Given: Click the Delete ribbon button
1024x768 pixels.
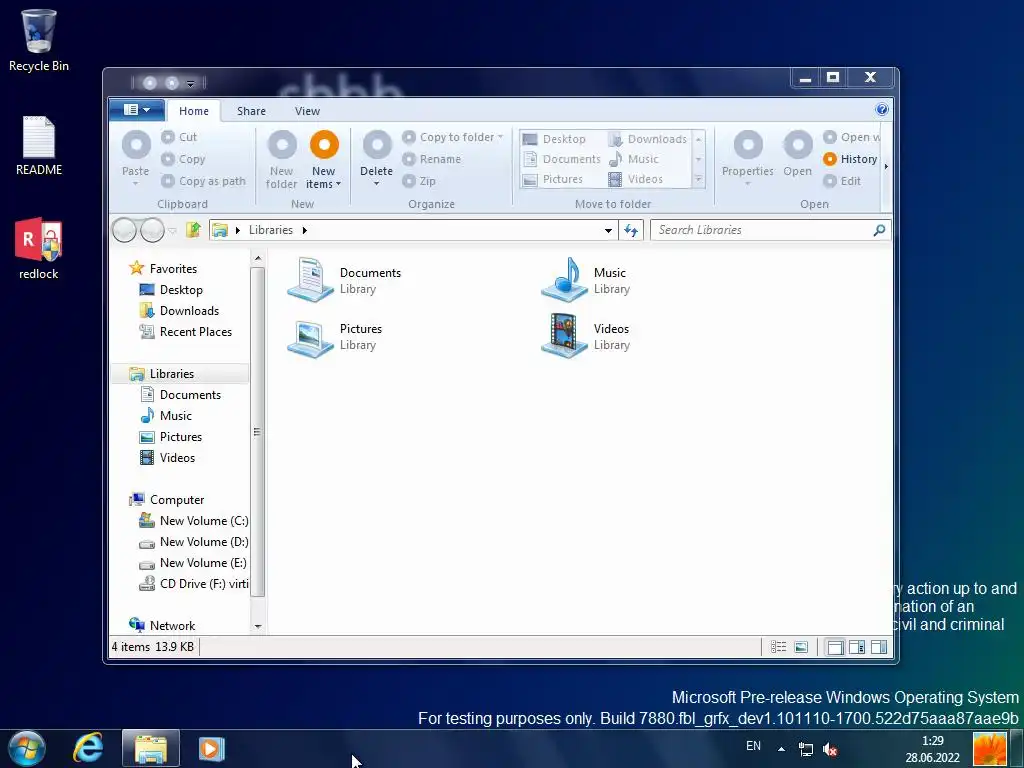Looking at the screenshot, I should tap(377, 159).
